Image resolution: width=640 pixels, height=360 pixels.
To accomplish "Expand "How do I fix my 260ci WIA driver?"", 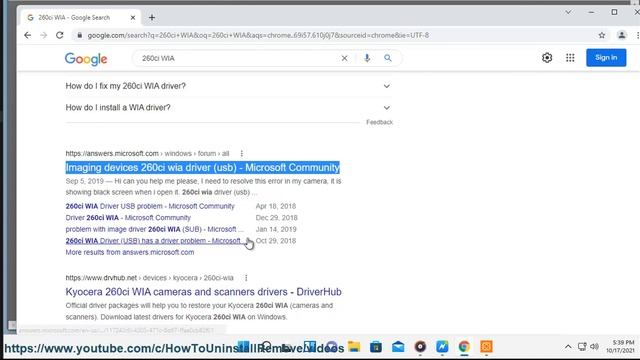I will pyautogui.click(x=228, y=86).
